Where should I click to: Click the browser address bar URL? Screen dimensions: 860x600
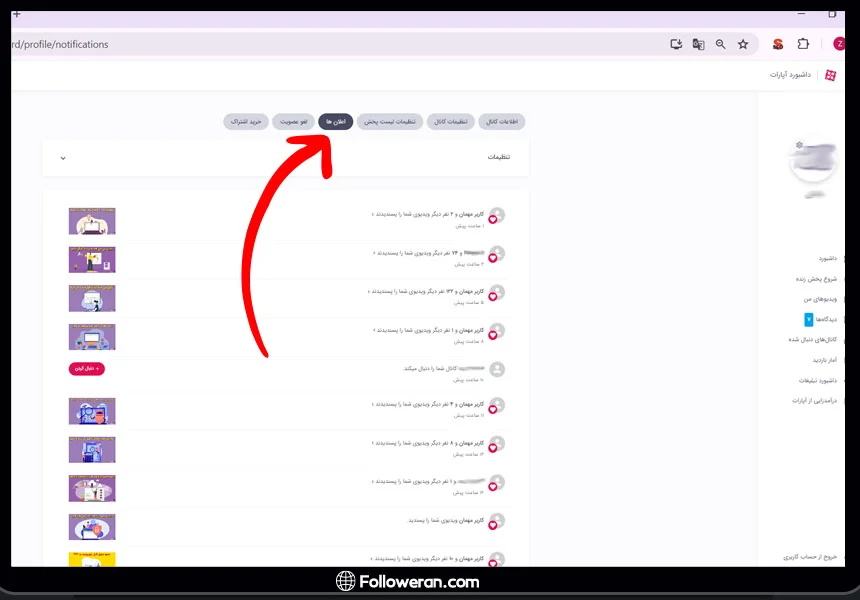click(60, 44)
